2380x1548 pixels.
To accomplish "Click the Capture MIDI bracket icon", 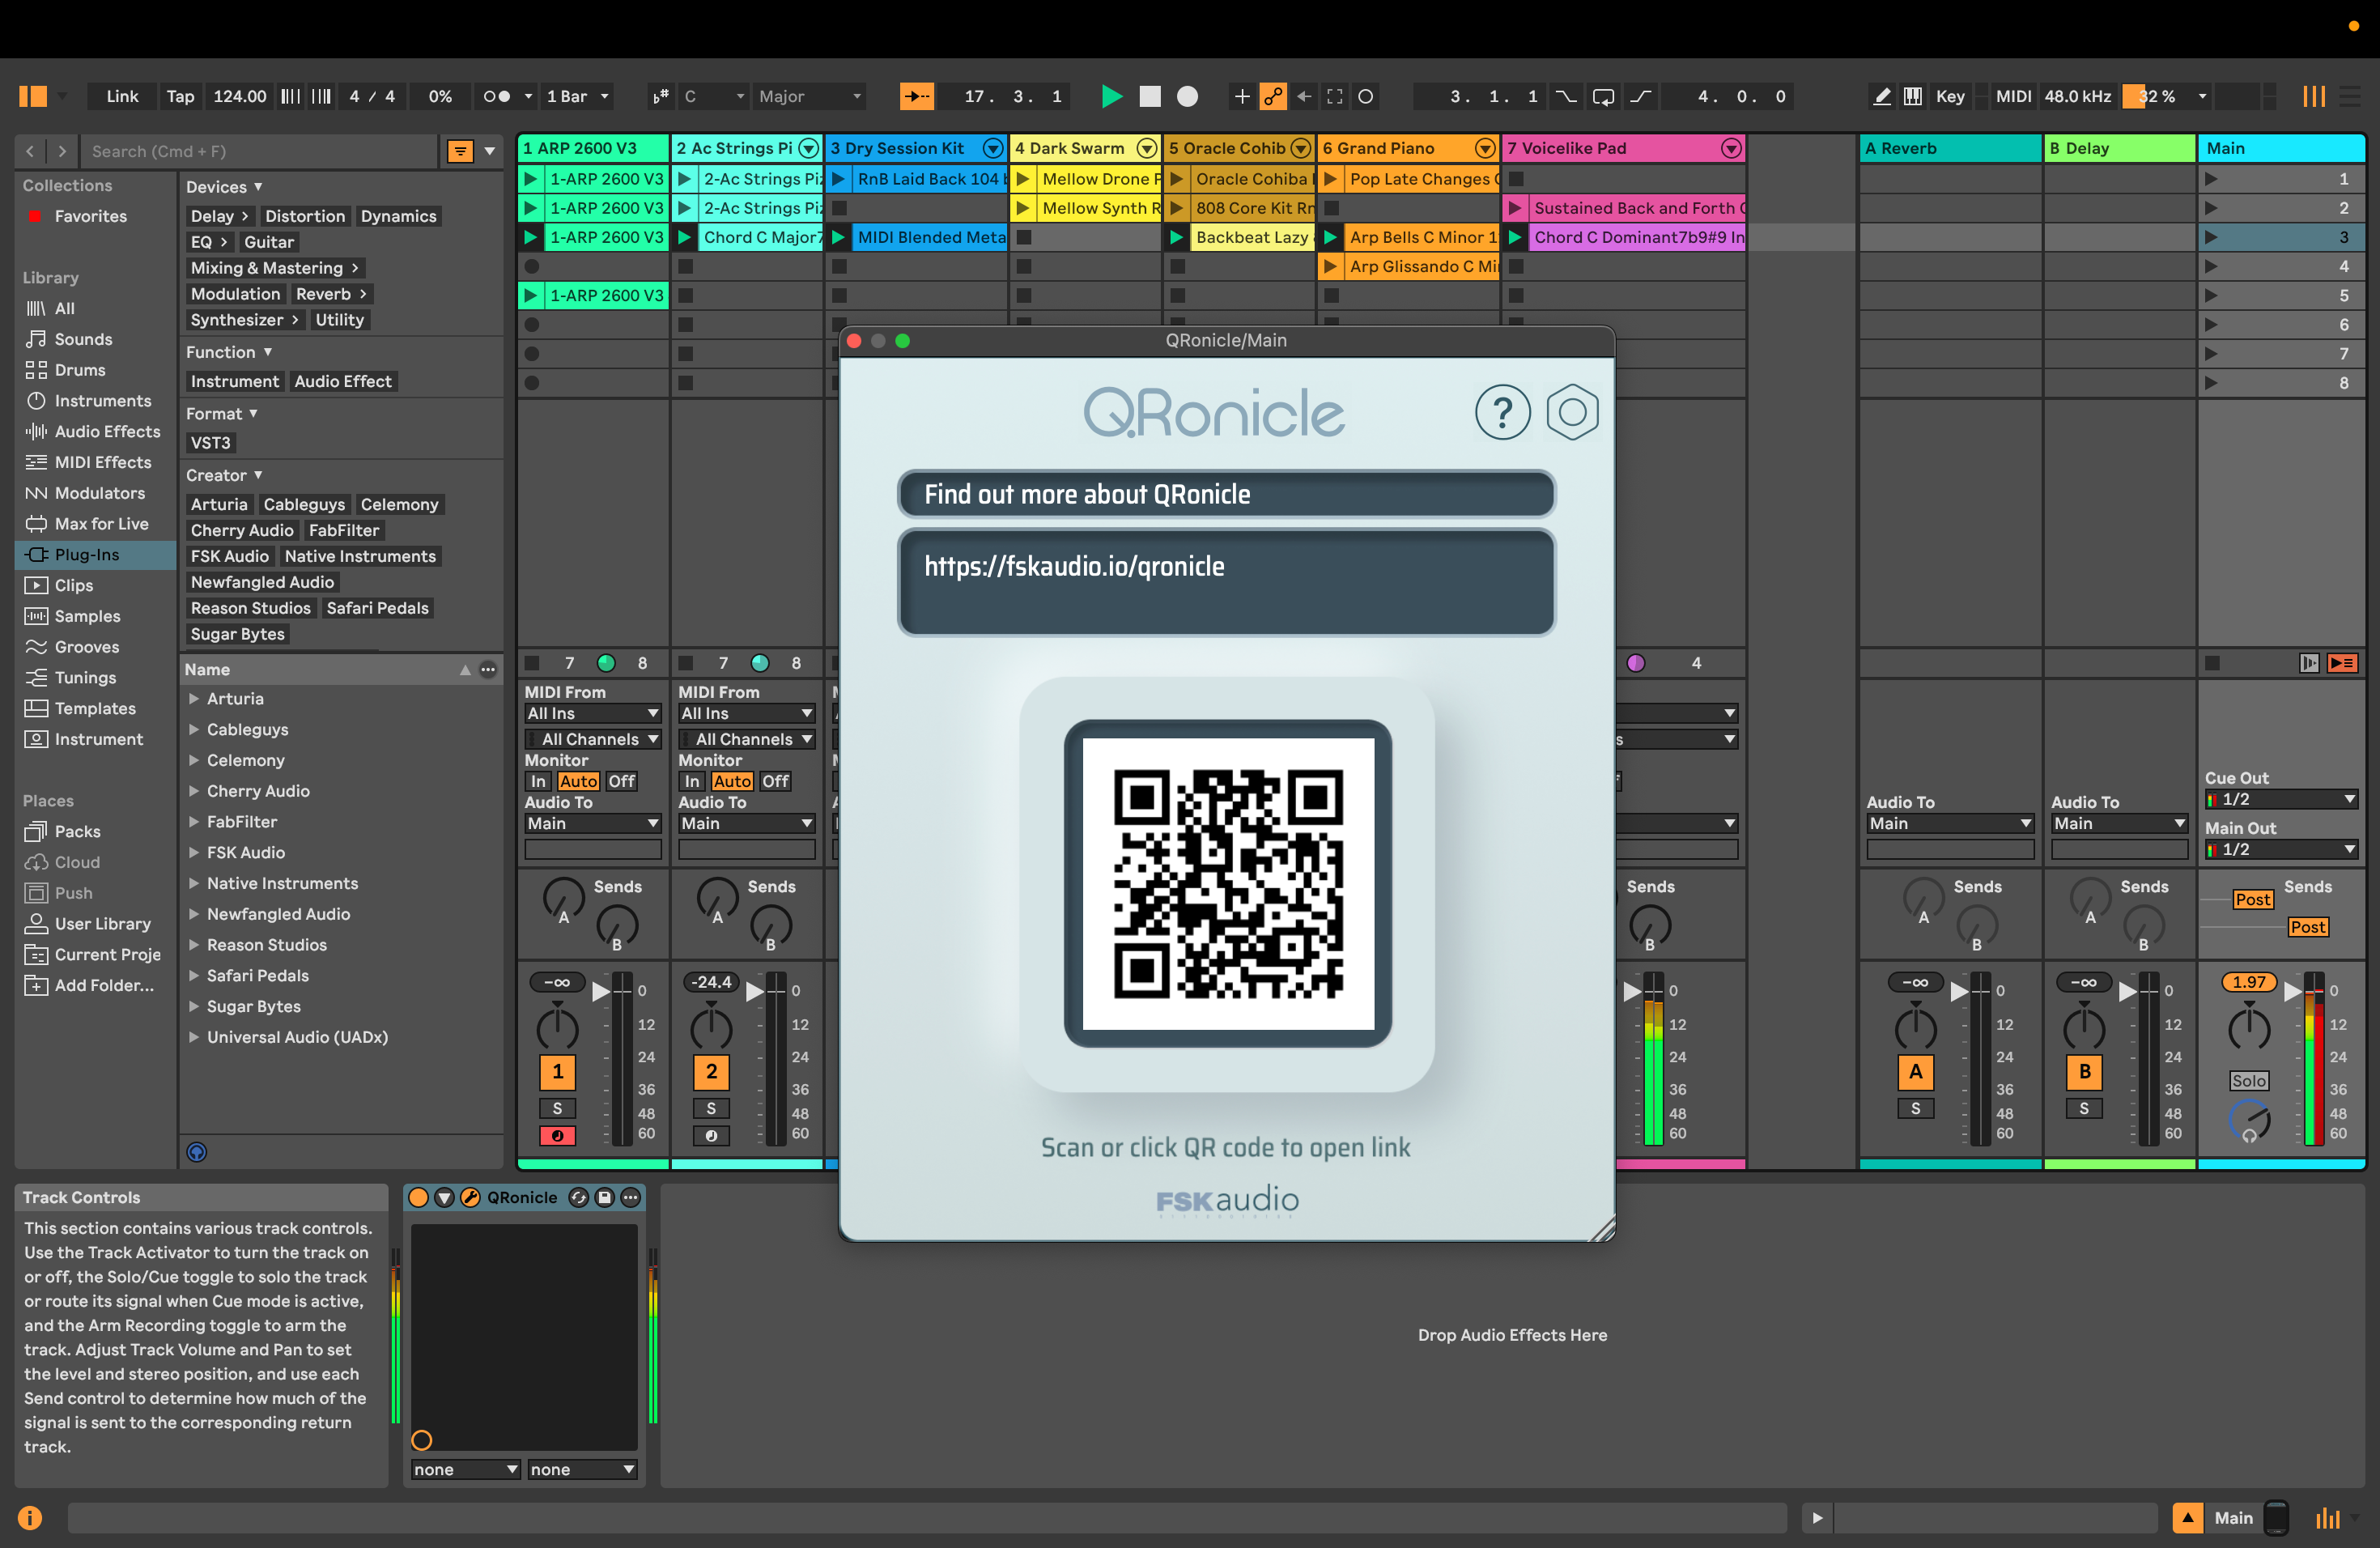I will [x=1335, y=96].
